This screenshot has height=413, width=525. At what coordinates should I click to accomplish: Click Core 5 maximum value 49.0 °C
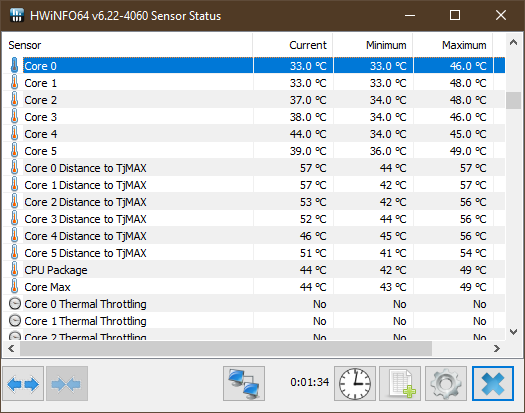coord(468,151)
